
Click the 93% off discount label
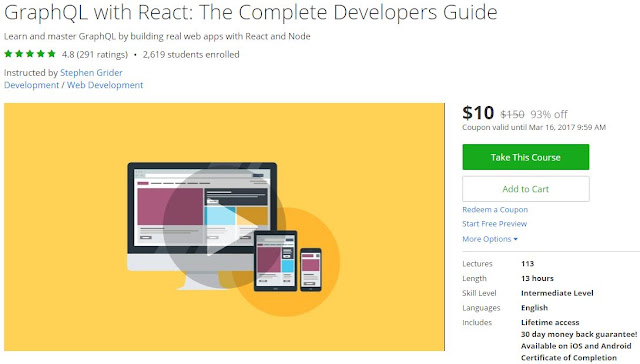click(x=549, y=114)
